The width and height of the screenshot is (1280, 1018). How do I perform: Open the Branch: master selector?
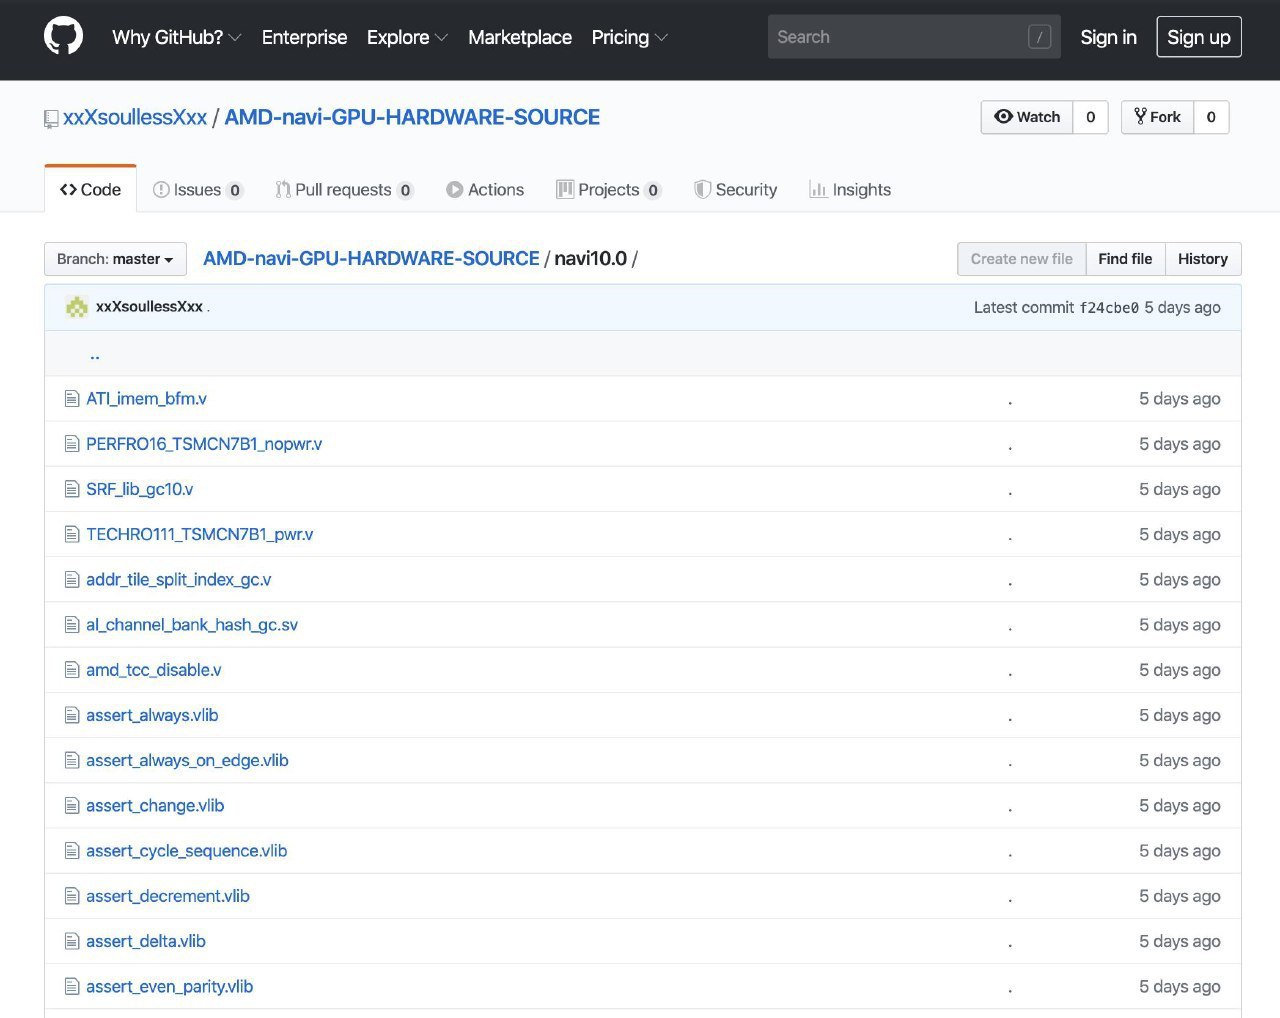[x=115, y=259]
